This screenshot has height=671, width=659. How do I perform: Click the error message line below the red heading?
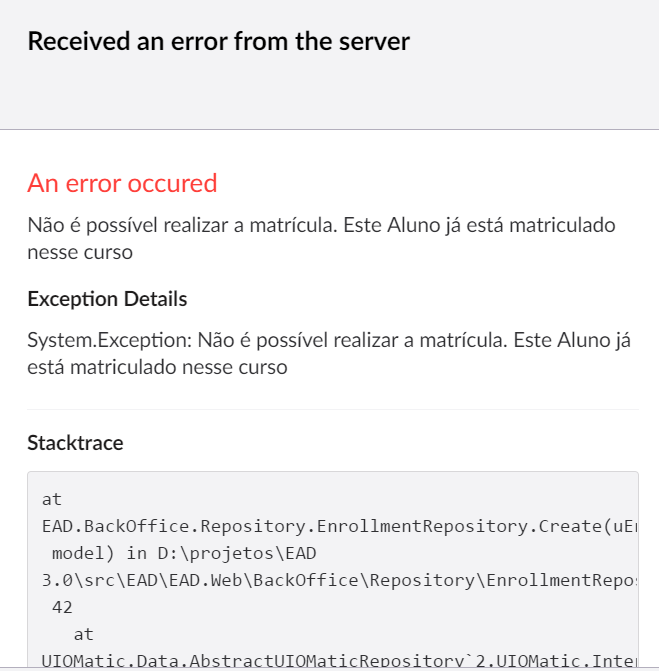(x=321, y=225)
